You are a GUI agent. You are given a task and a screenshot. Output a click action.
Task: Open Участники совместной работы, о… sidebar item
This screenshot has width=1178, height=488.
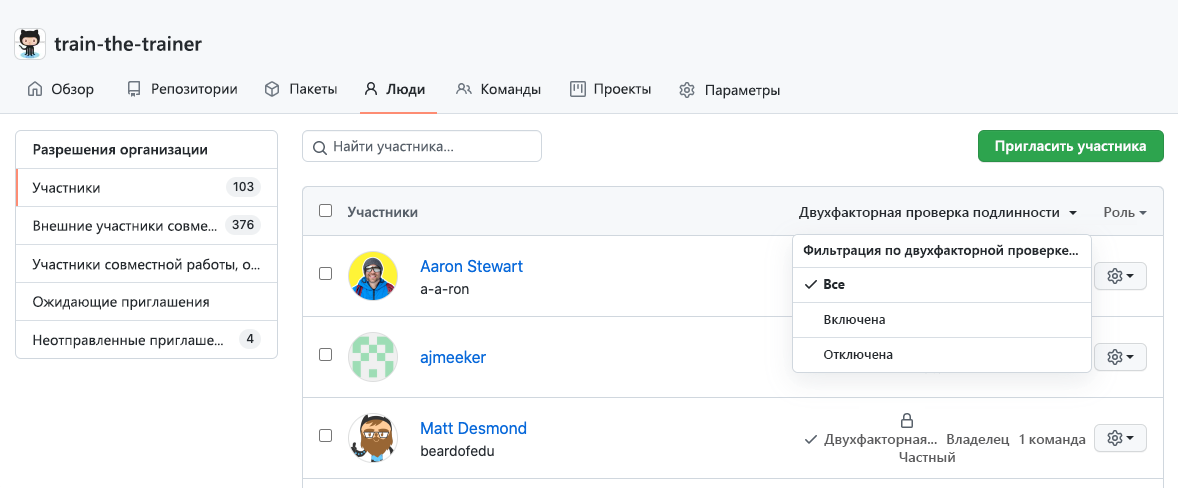coord(146,264)
